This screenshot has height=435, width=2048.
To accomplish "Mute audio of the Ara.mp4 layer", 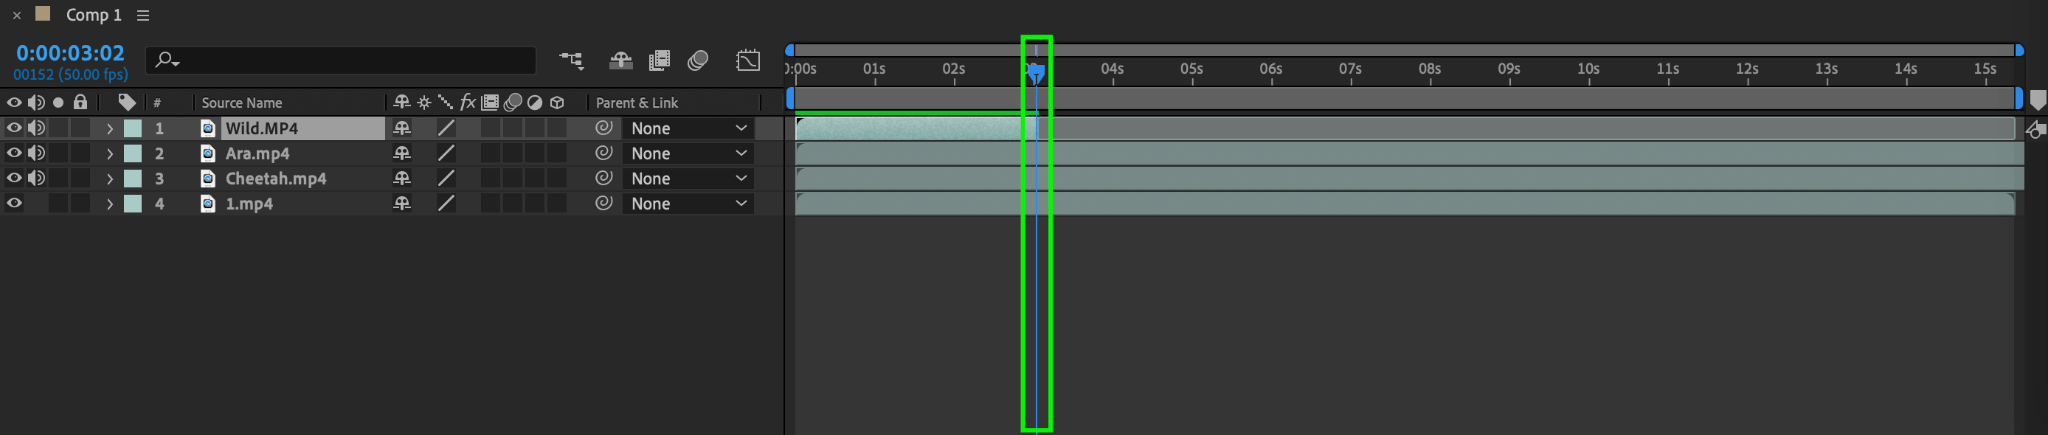I will [x=36, y=153].
